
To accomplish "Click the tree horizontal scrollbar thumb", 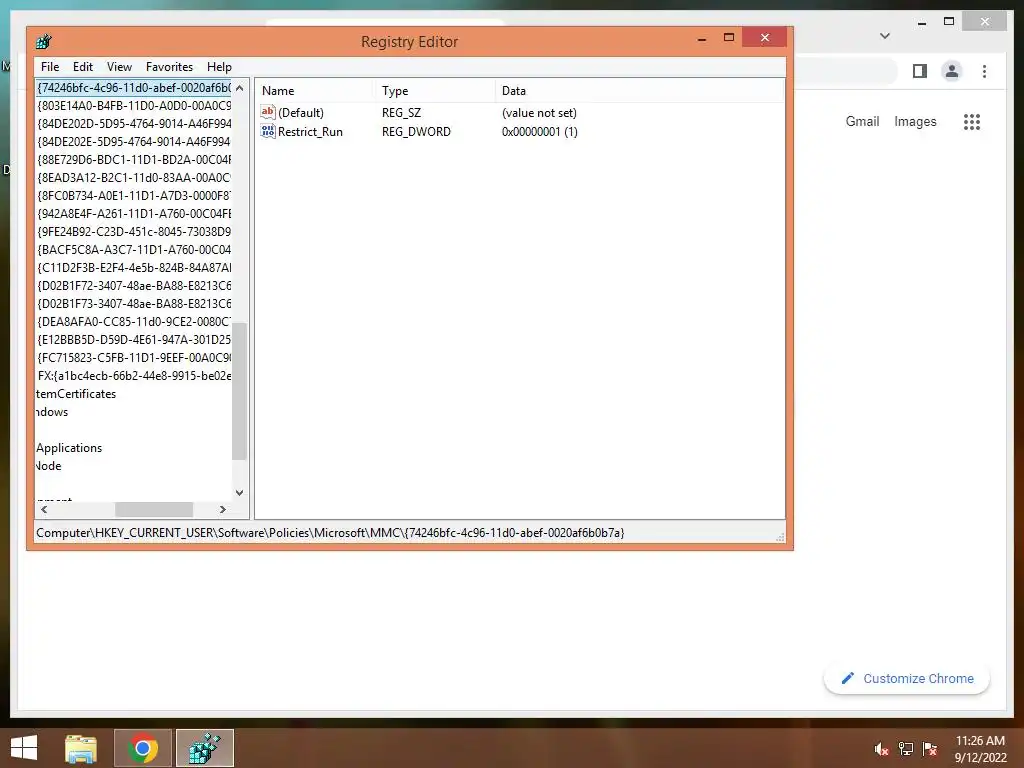I will click(x=154, y=509).
